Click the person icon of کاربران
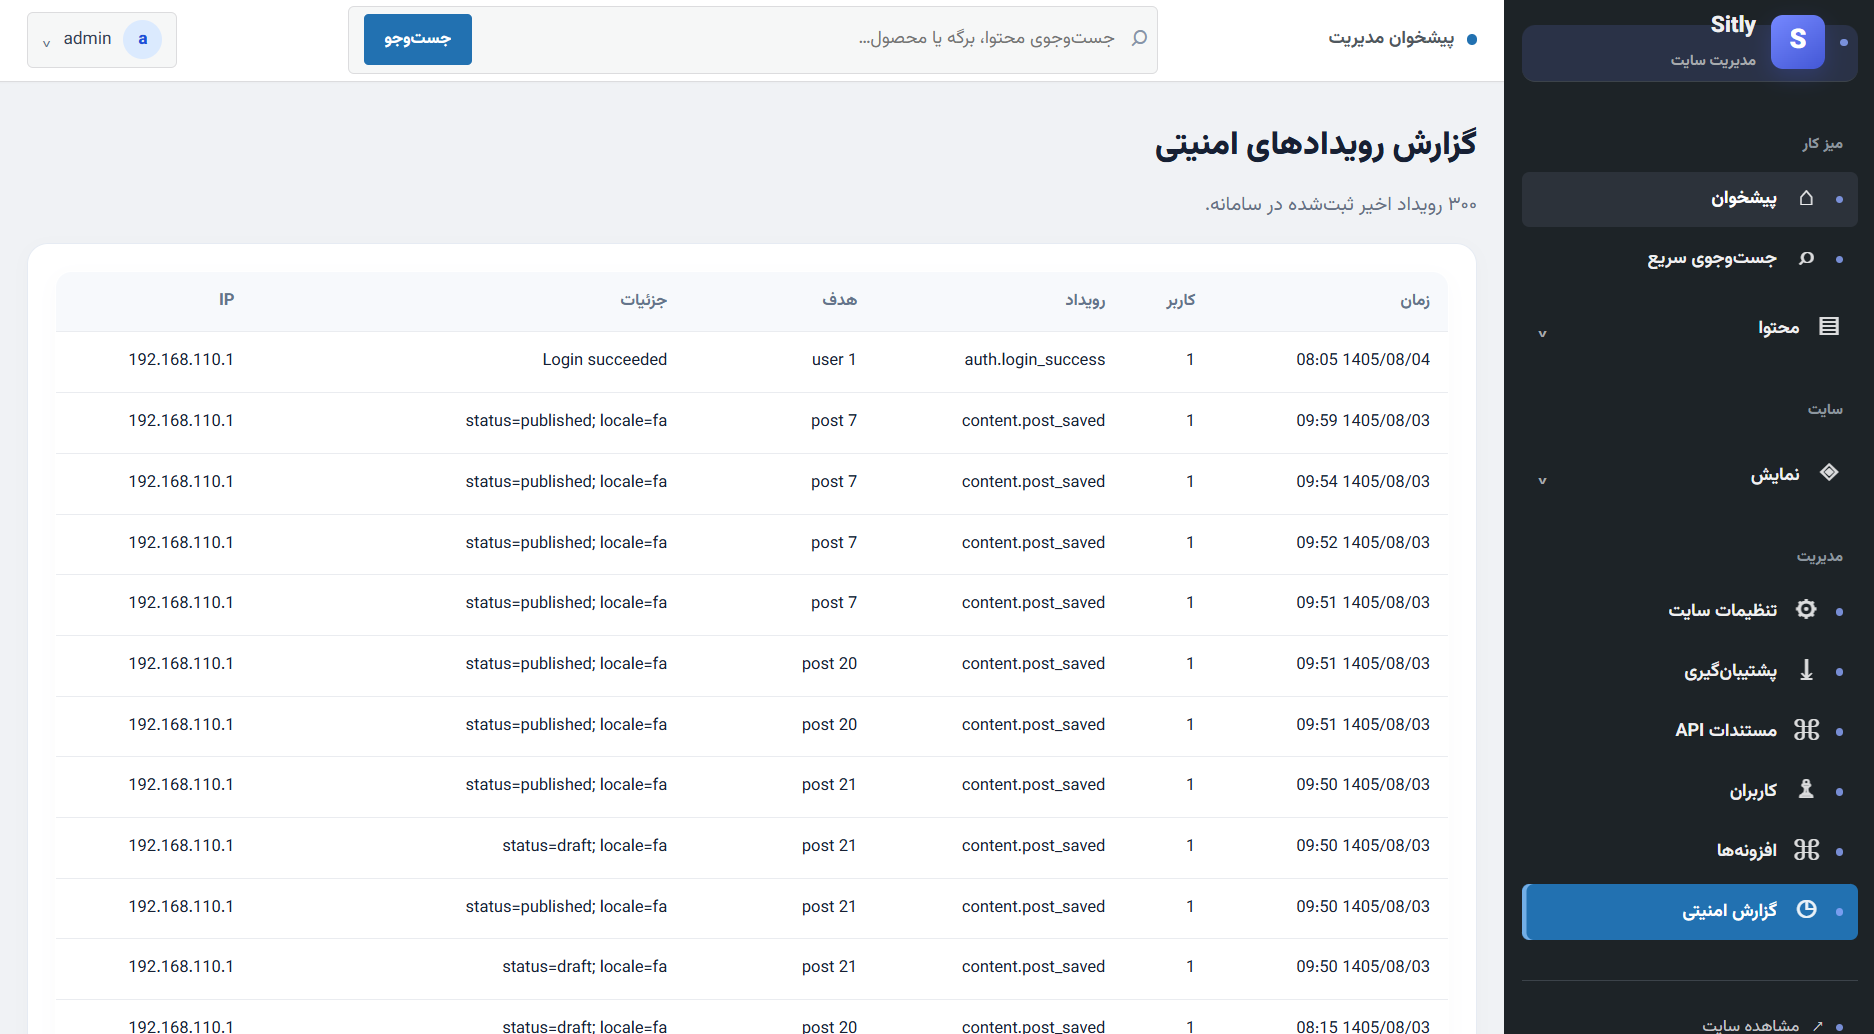 [1806, 789]
